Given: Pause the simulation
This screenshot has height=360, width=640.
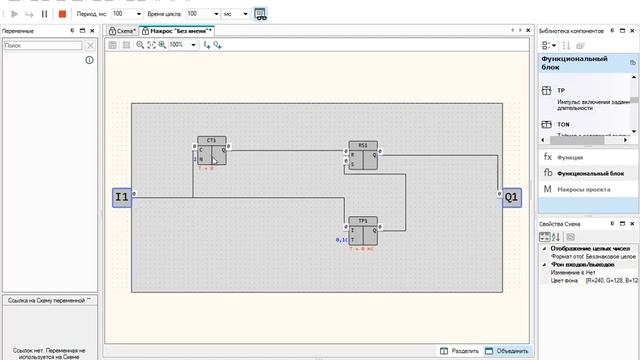Looking at the screenshot, I should point(44,14).
